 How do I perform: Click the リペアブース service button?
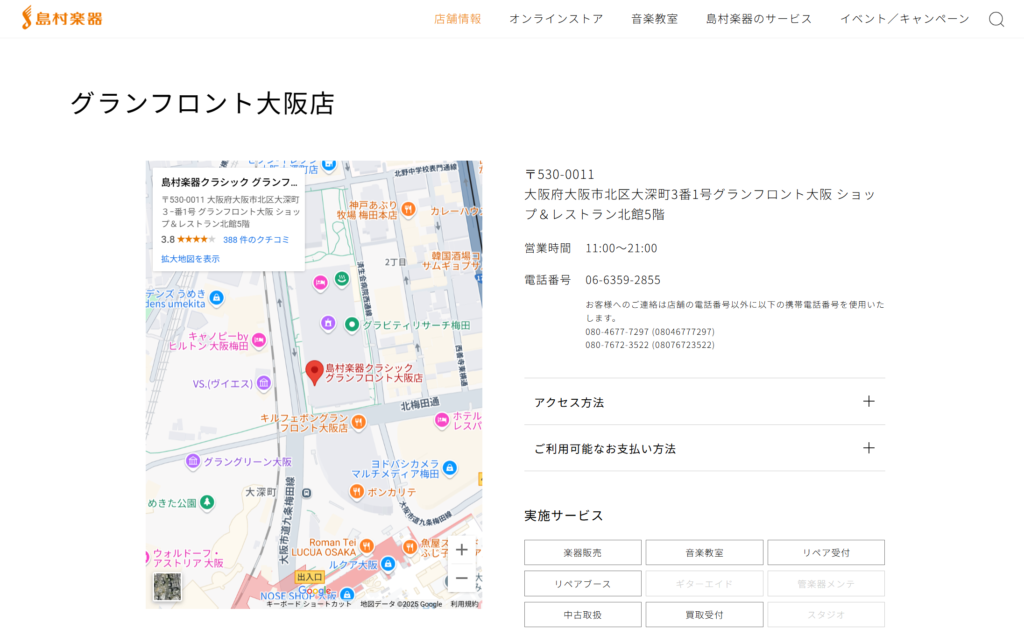pos(583,583)
